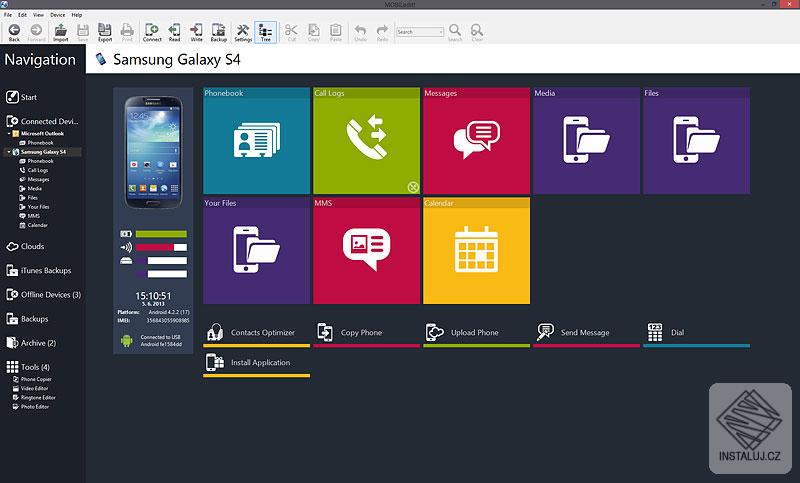
Task: Open the Dial action
Action: tap(696, 333)
